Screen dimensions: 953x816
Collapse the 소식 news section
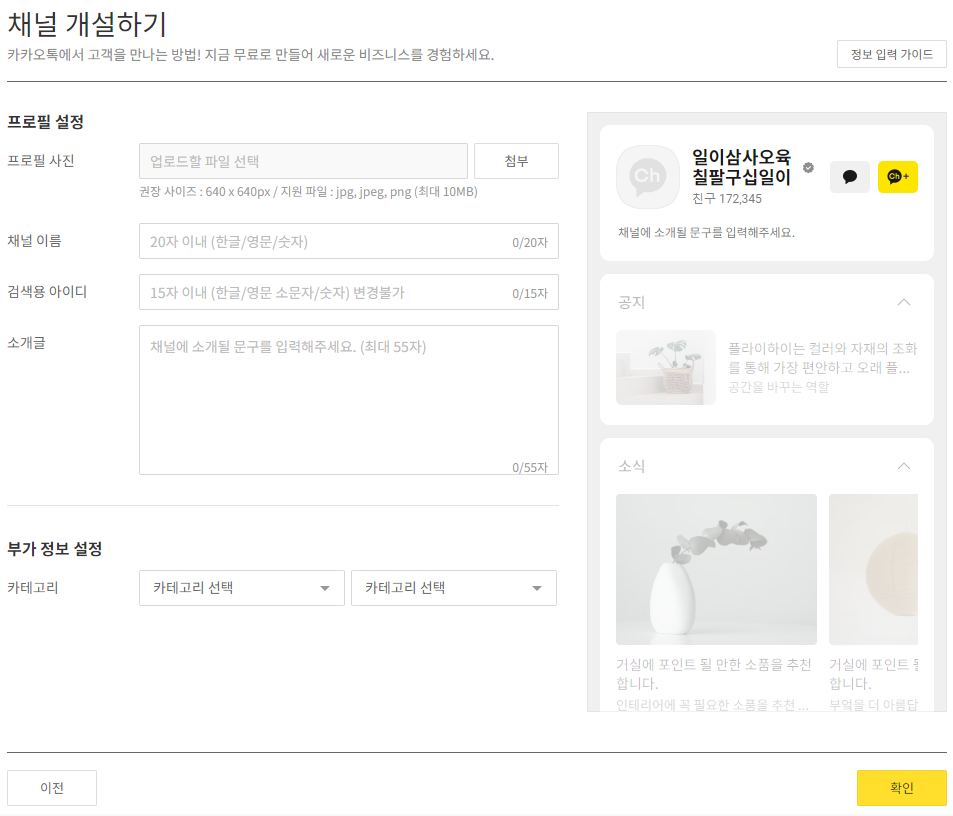904,466
